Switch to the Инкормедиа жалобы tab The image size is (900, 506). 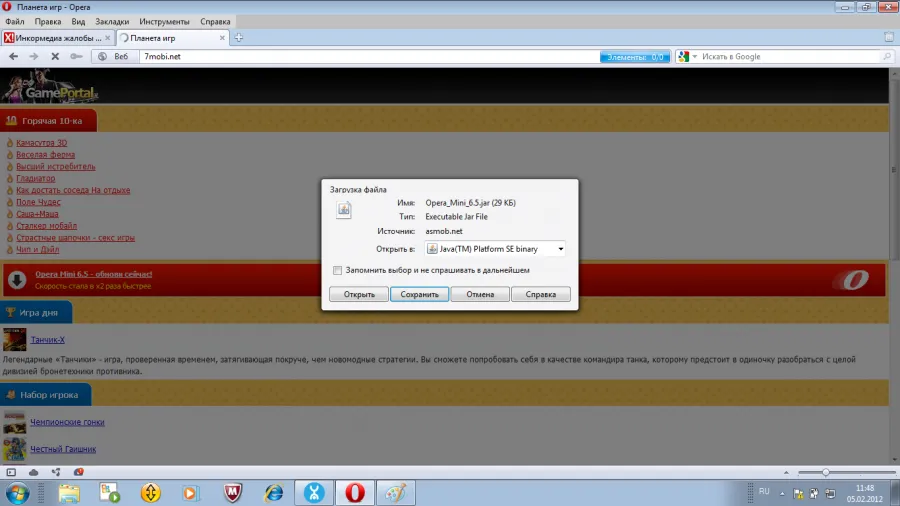tap(57, 38)
